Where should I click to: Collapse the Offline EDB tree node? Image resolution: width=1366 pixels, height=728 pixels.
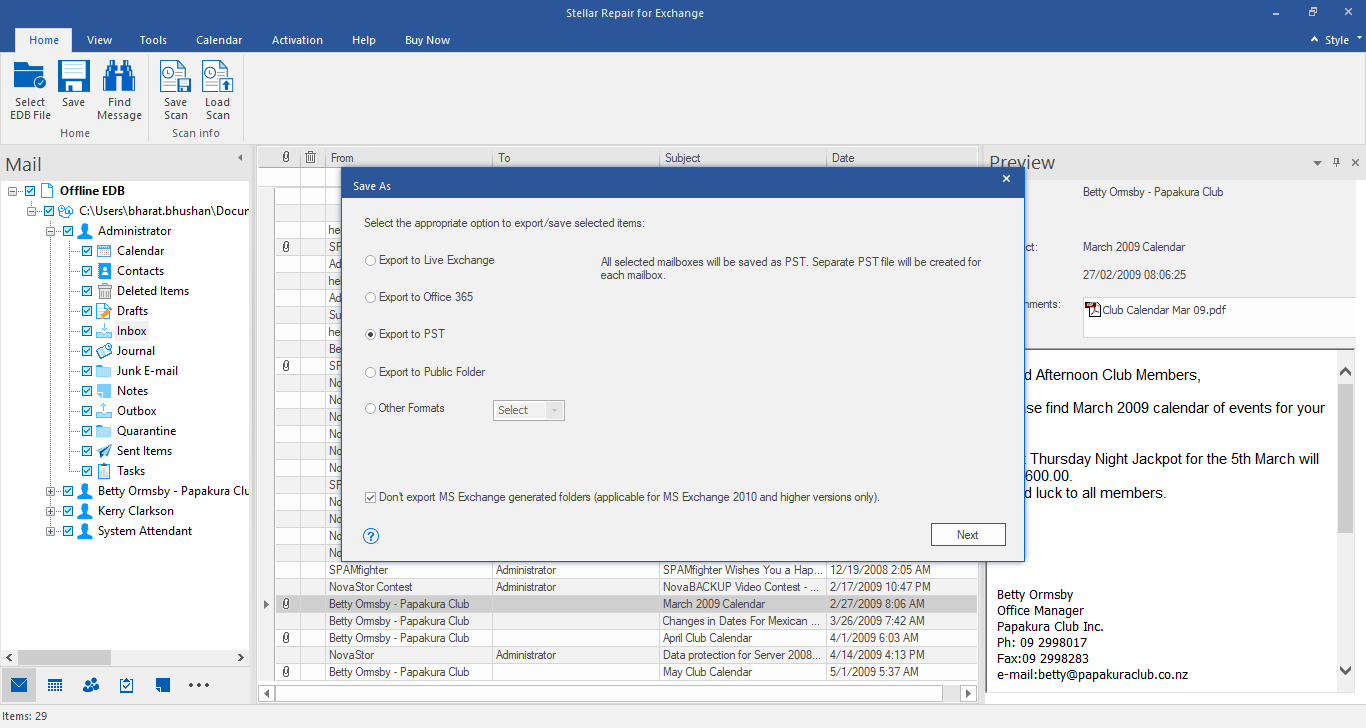coord(12,191)
